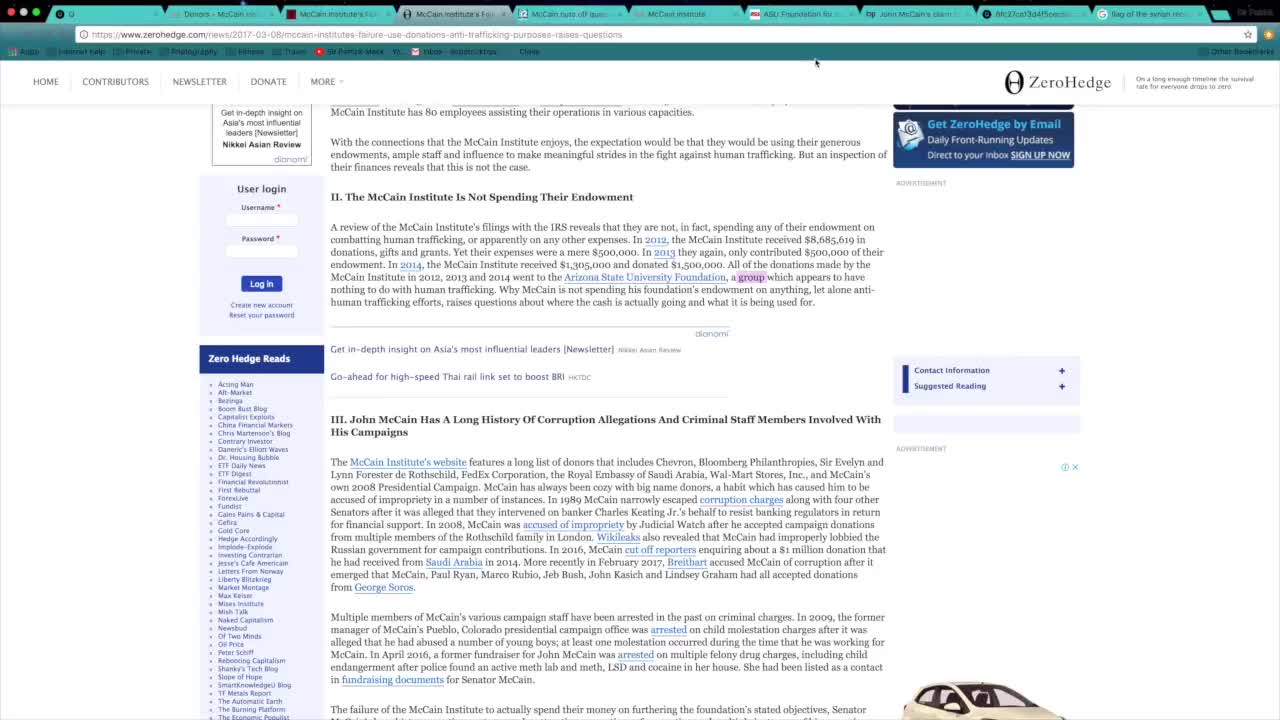Open ETF Daily News link
Viewport: 1280px width, 720px height.
pos(242,465)
